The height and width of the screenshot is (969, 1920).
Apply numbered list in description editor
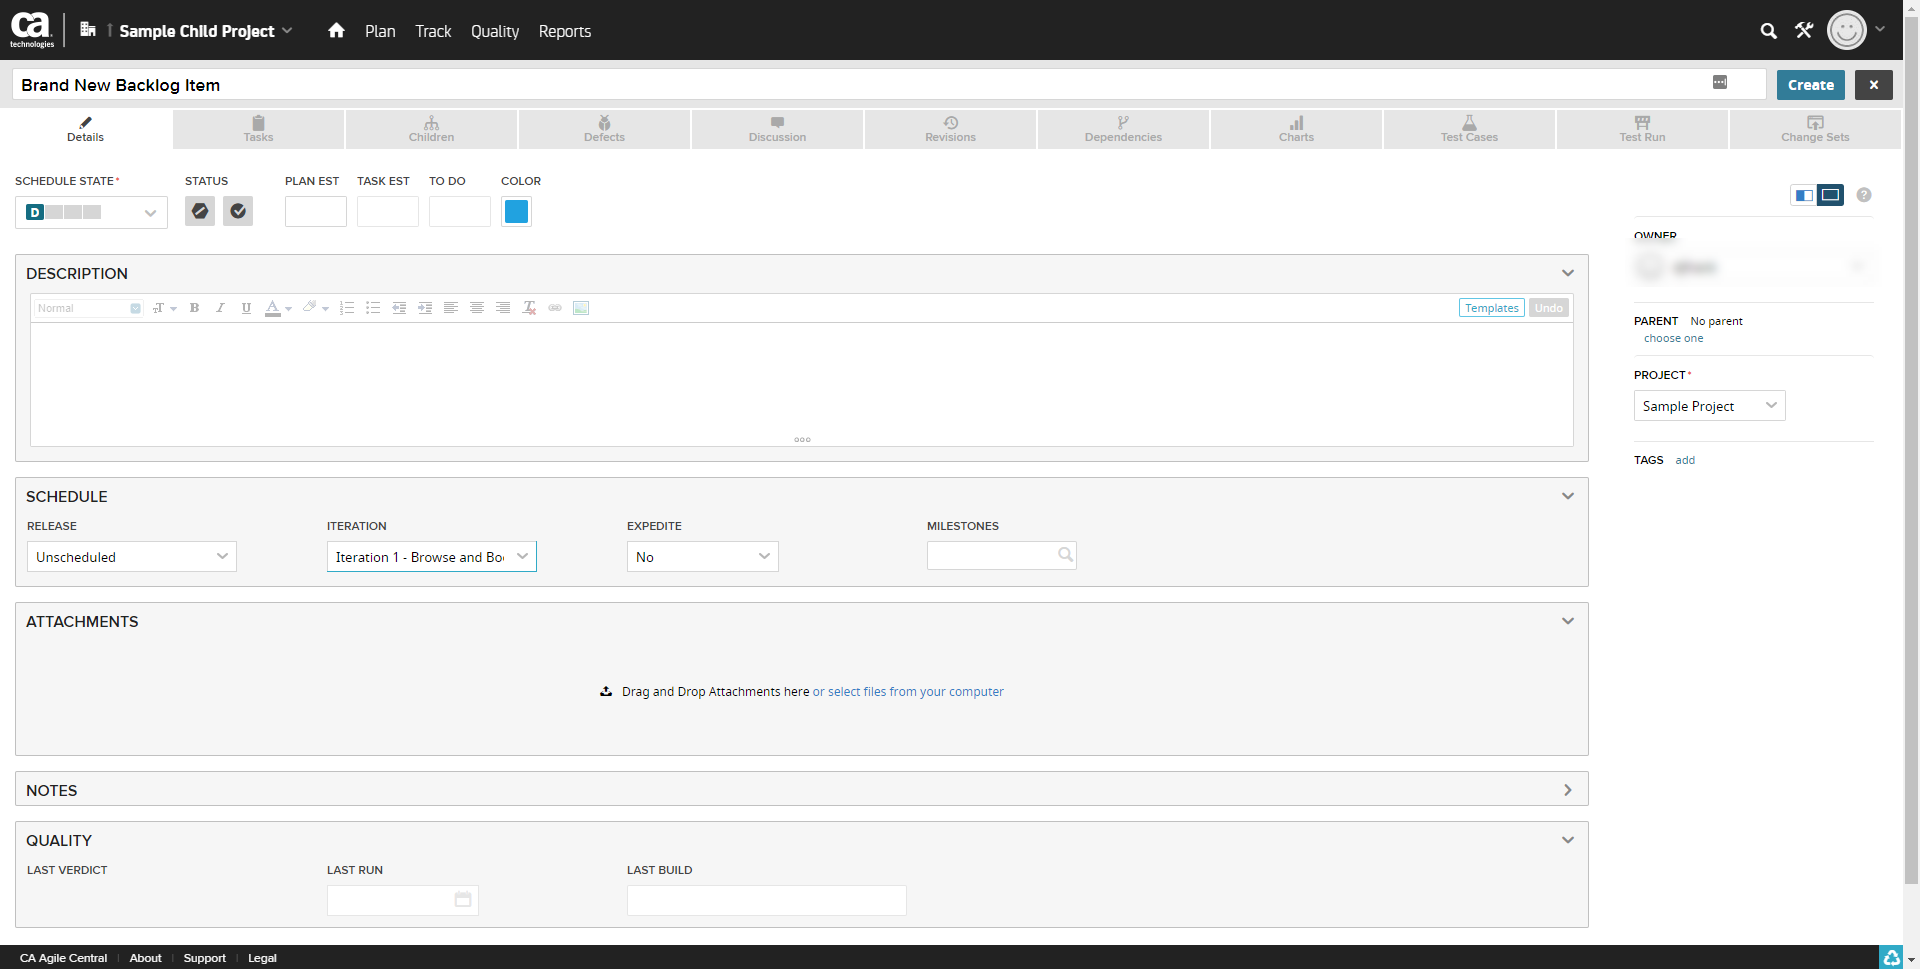coord(347,308)
